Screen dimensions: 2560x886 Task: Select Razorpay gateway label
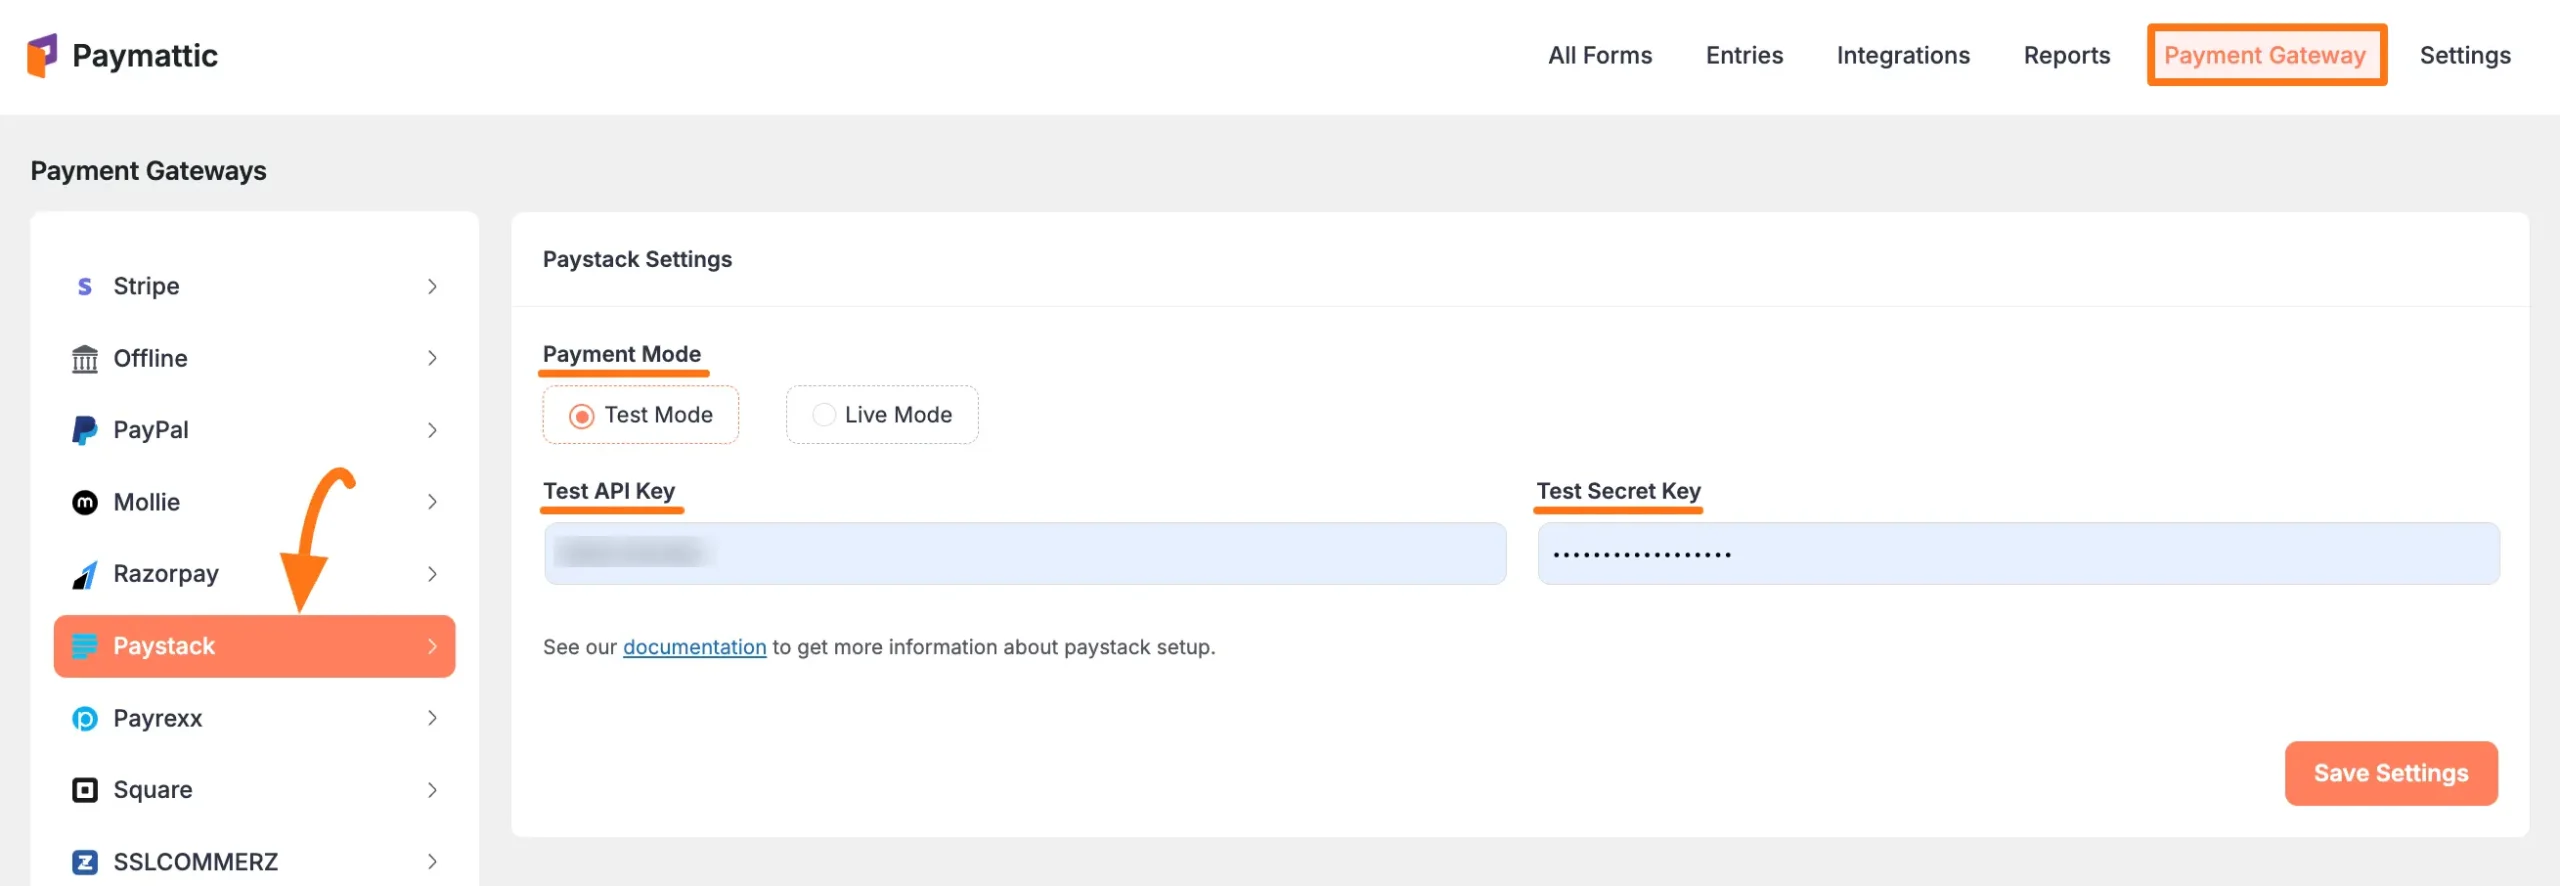point(166,575)
